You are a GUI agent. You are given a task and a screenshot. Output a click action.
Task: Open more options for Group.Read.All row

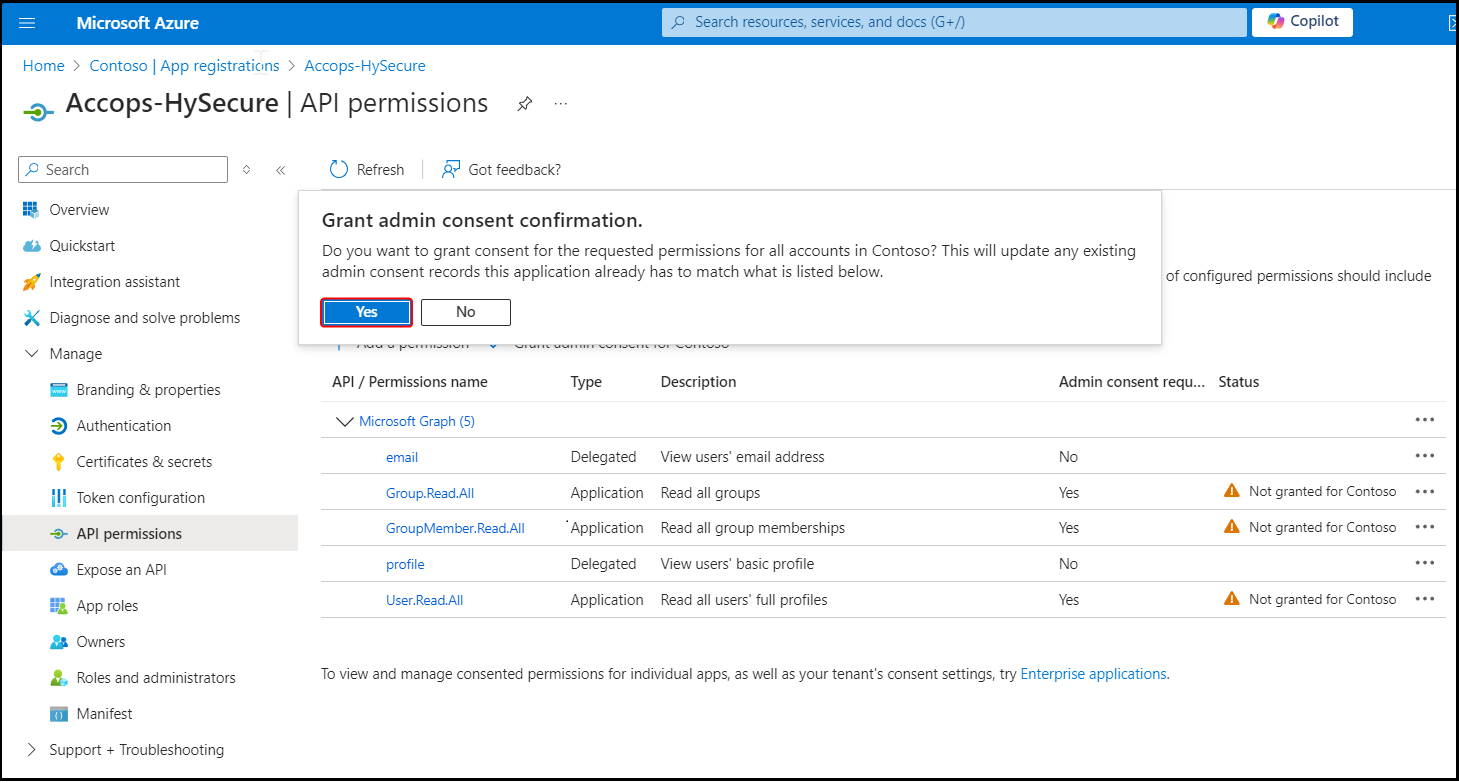1425,492
